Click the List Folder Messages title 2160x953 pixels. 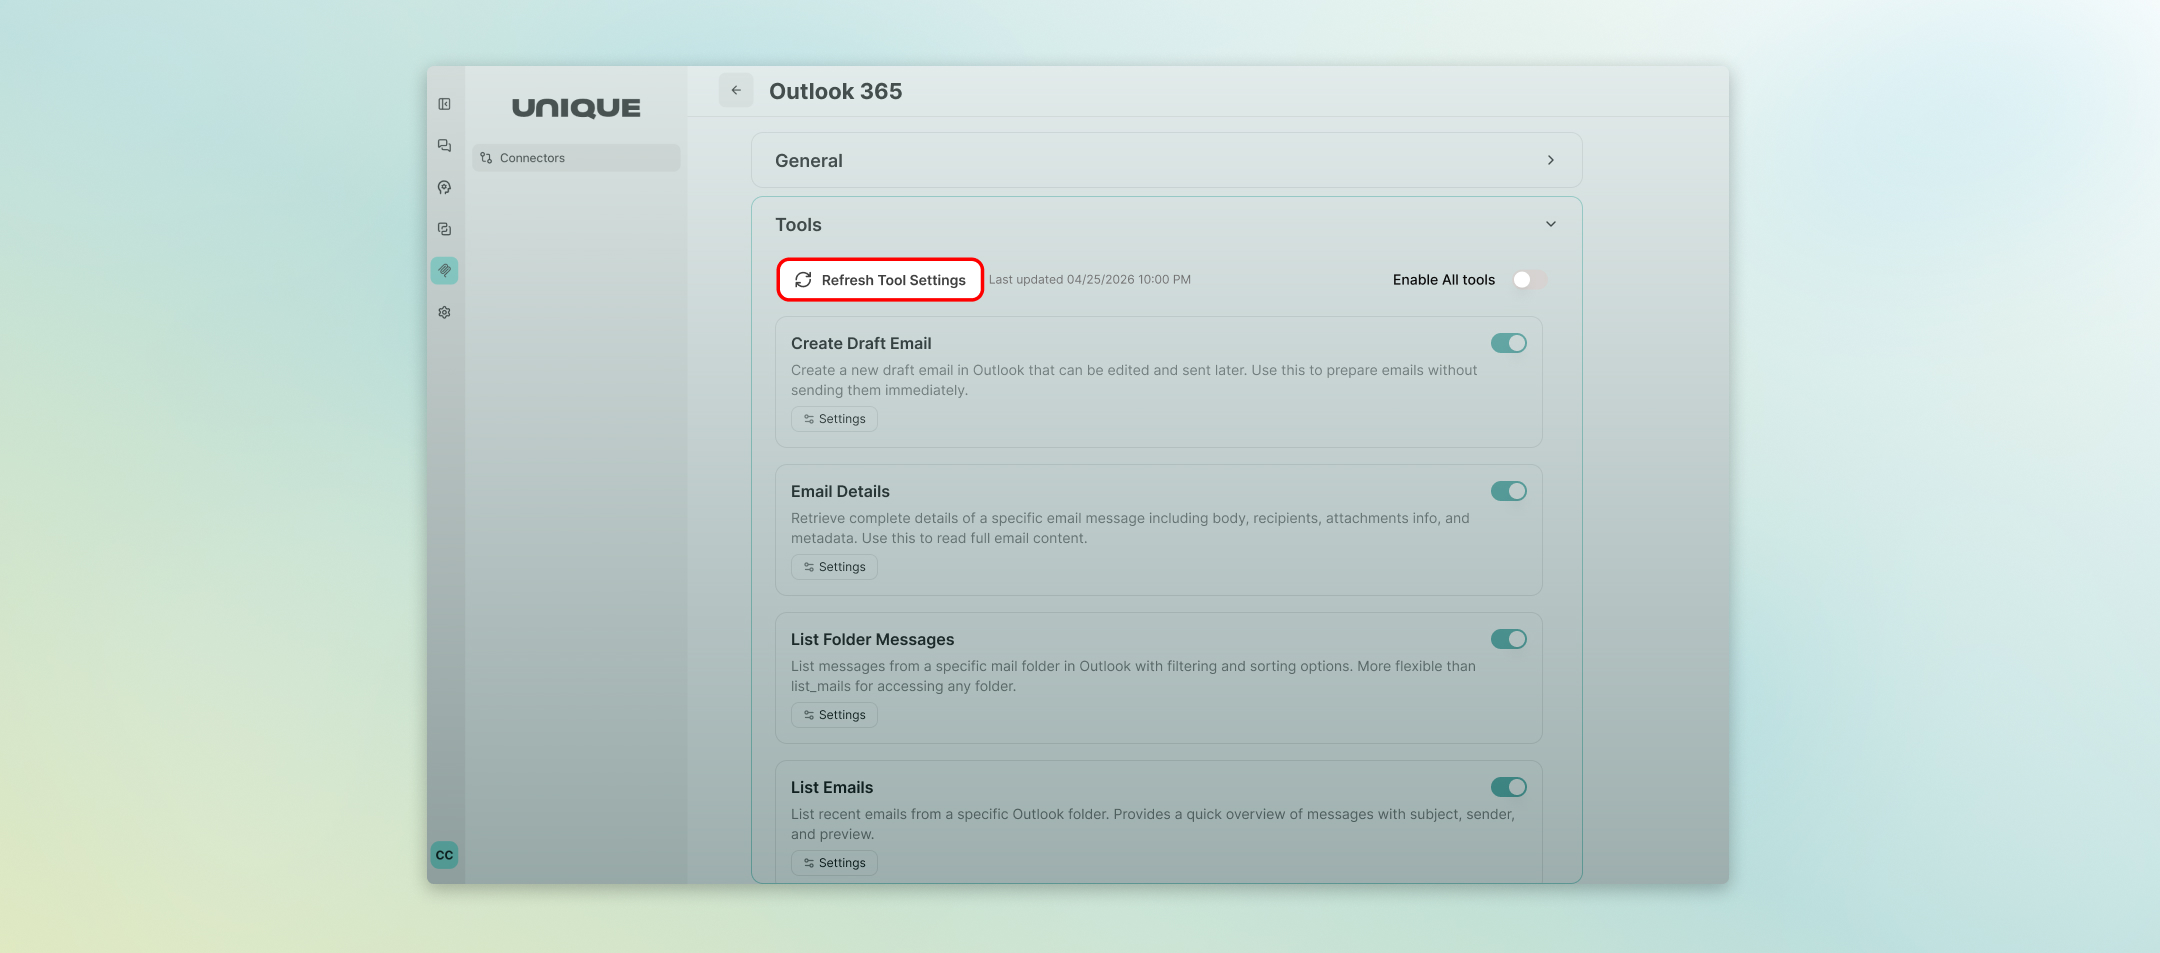click(x=872, y=639)
